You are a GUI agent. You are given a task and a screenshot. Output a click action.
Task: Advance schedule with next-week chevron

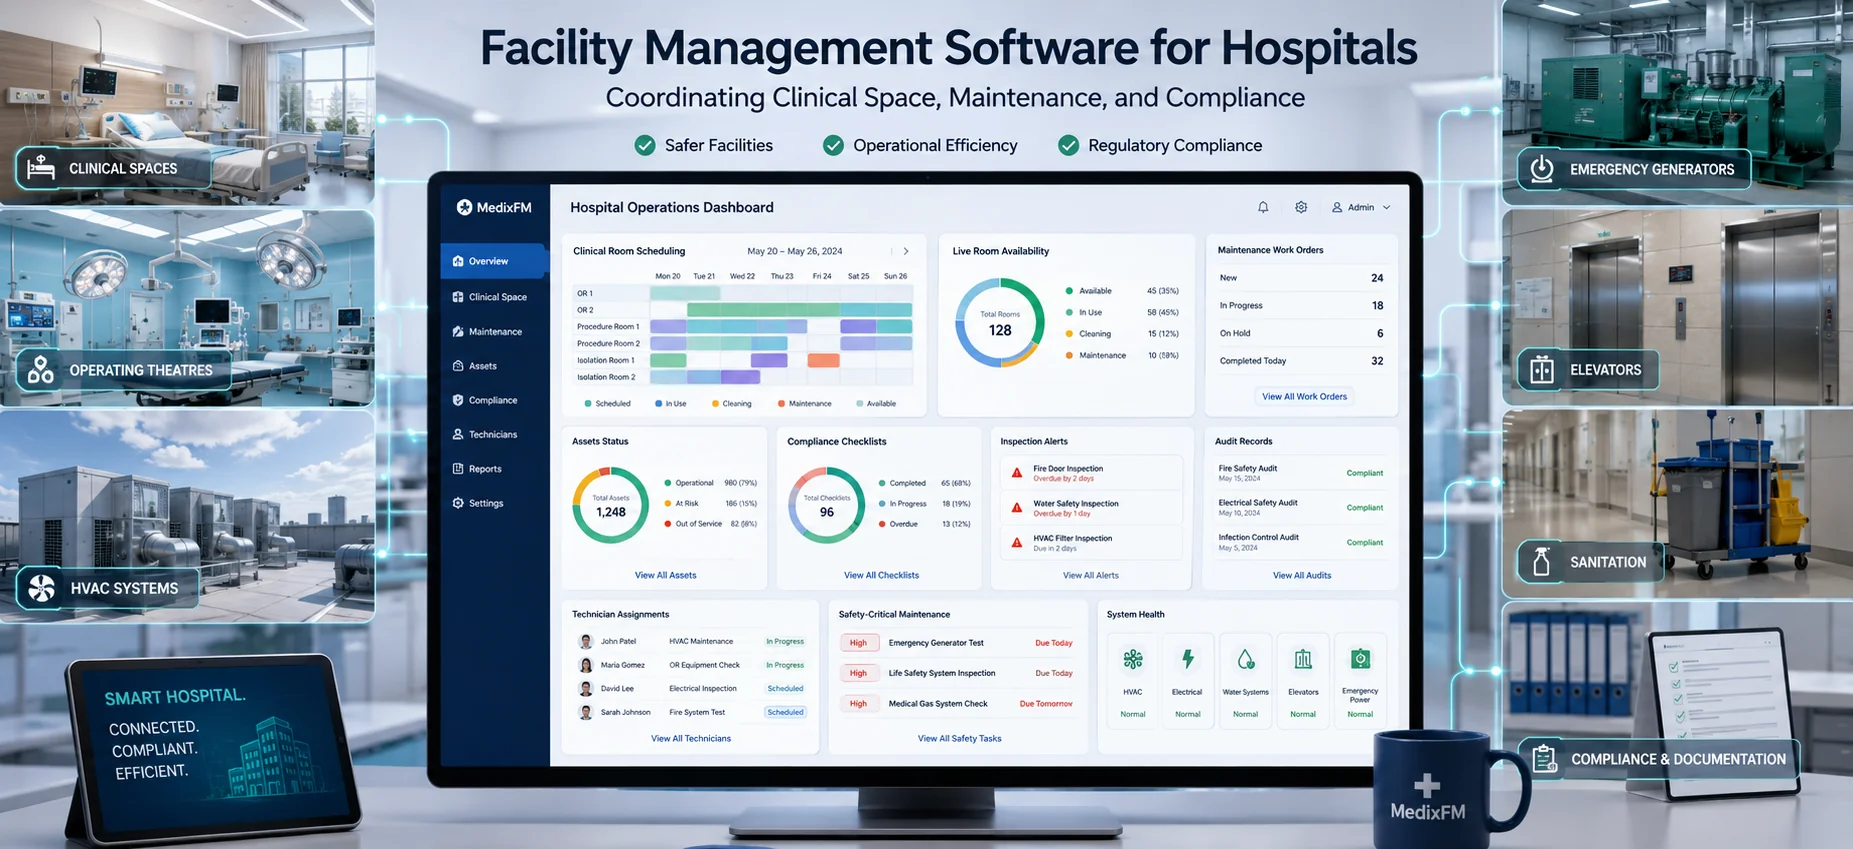click(906, 251)
